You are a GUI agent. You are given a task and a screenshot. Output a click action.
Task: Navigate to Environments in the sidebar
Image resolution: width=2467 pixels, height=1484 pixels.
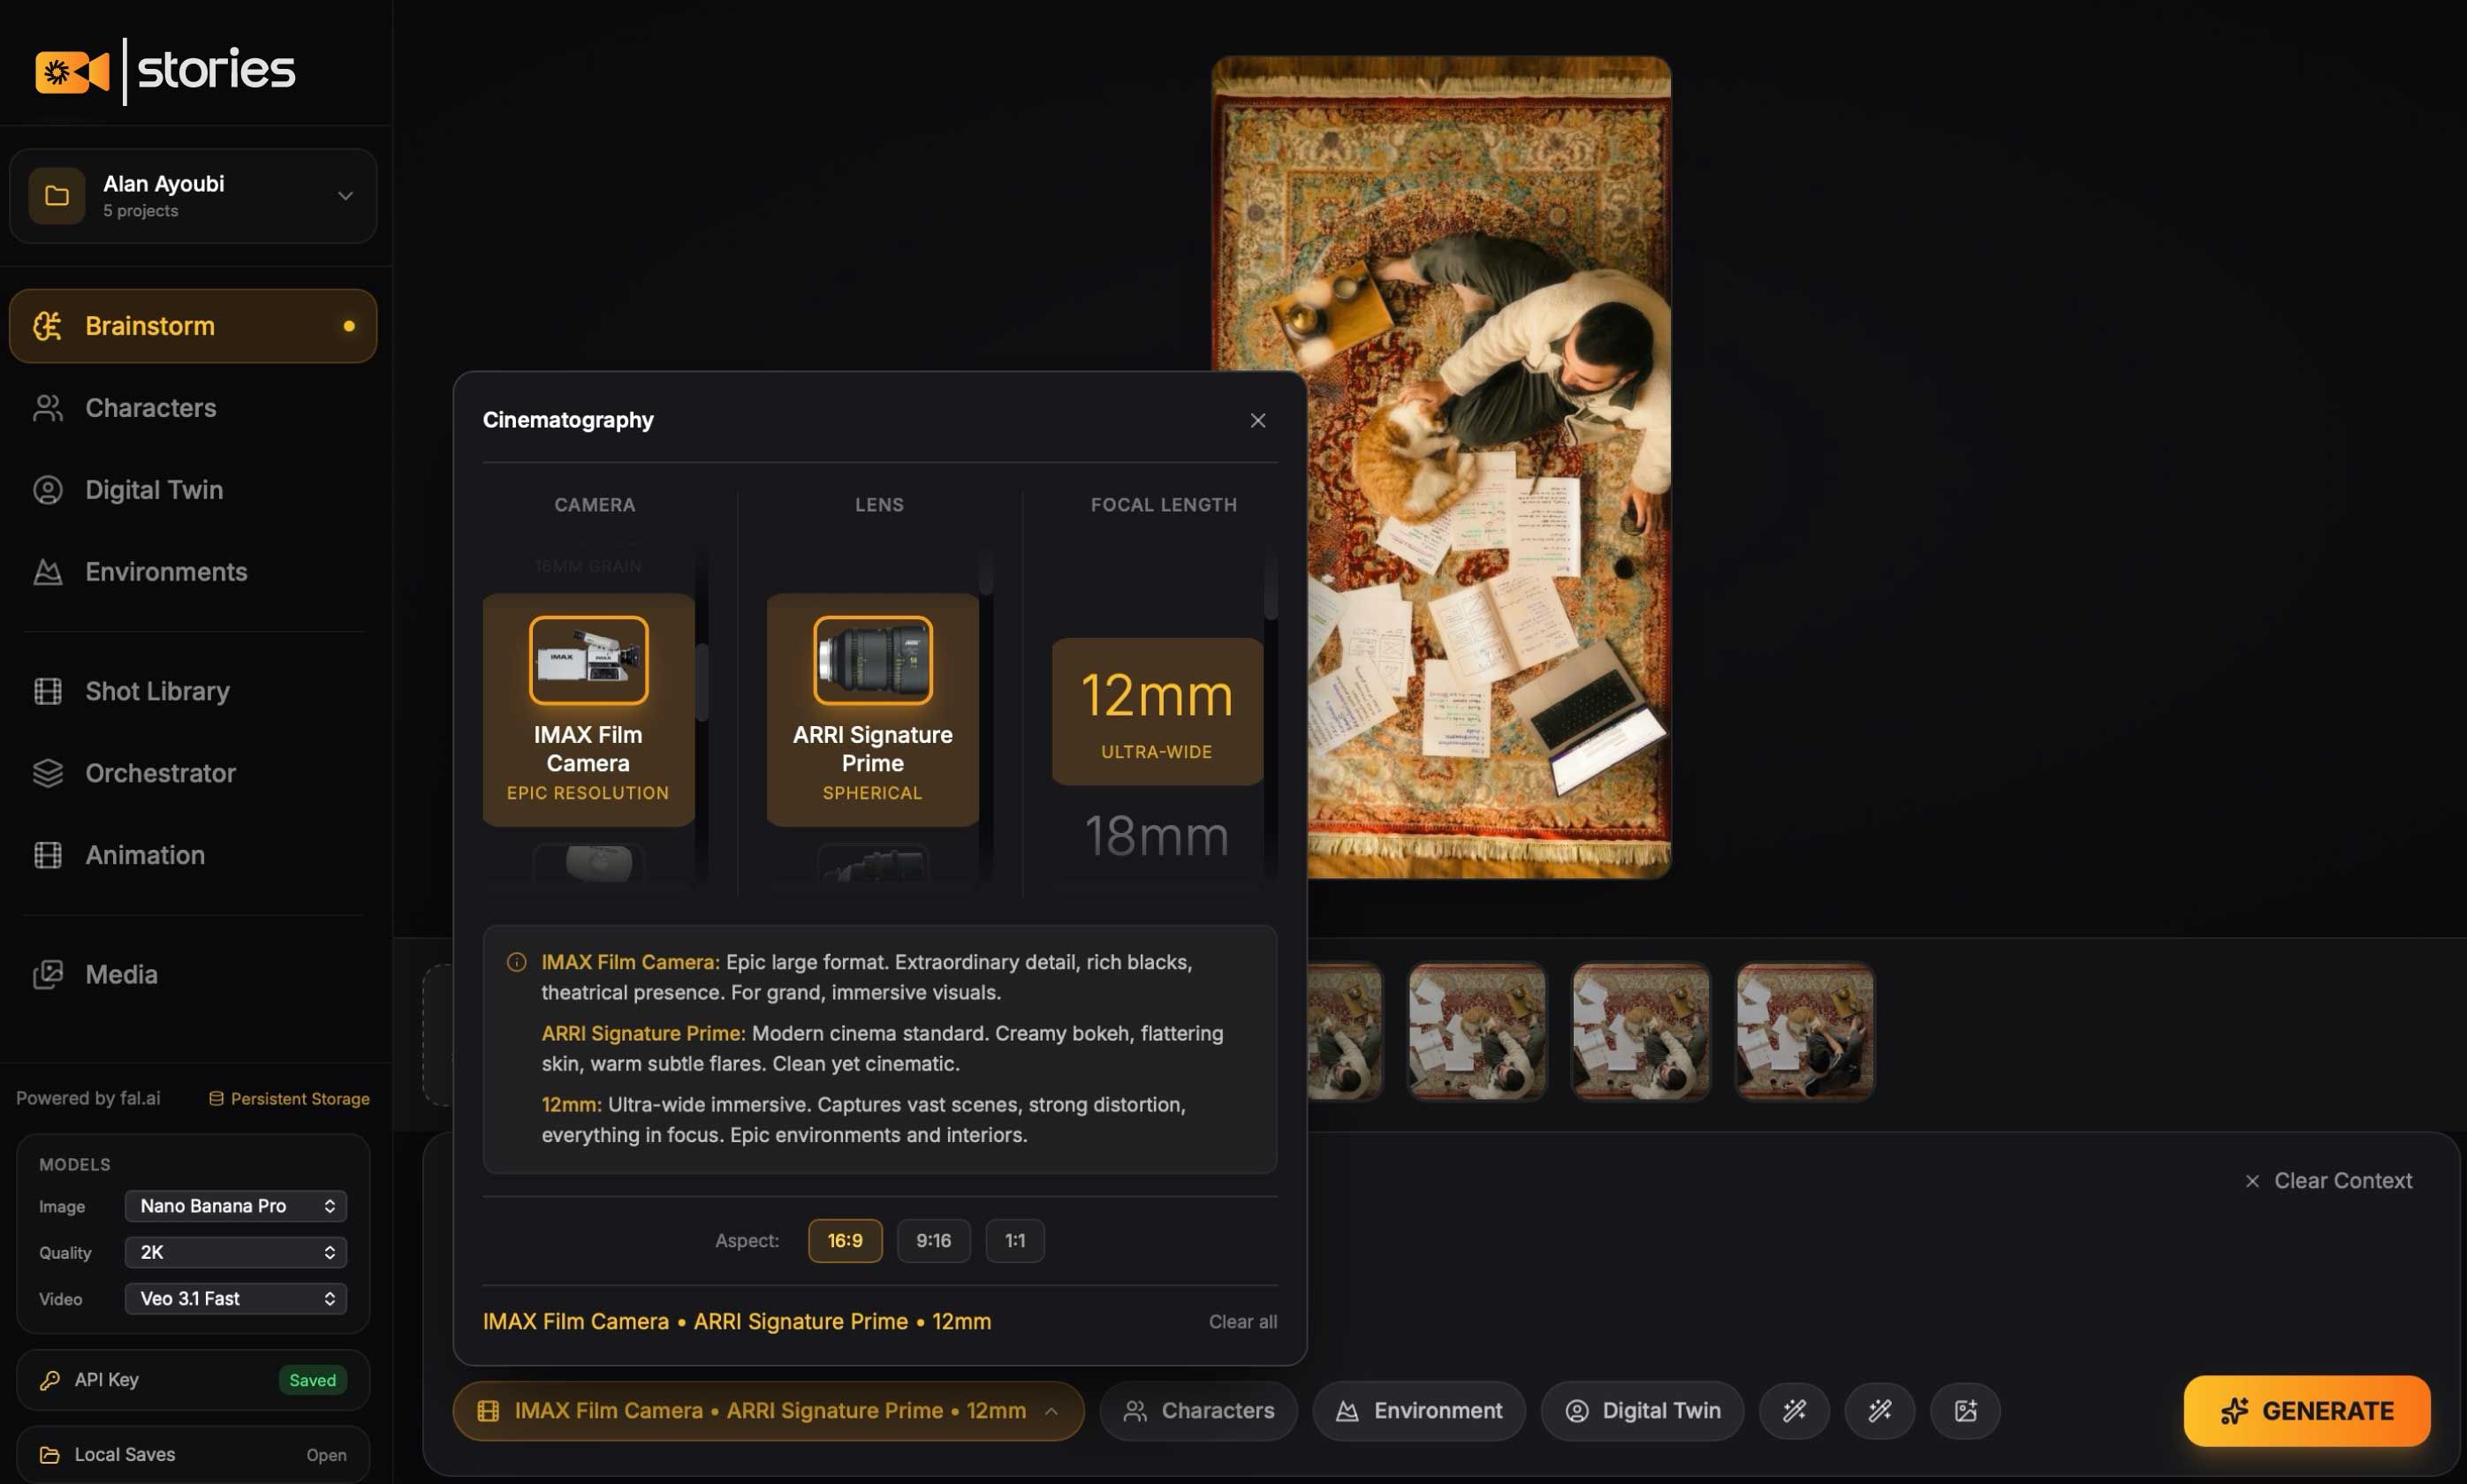(193, 572)
